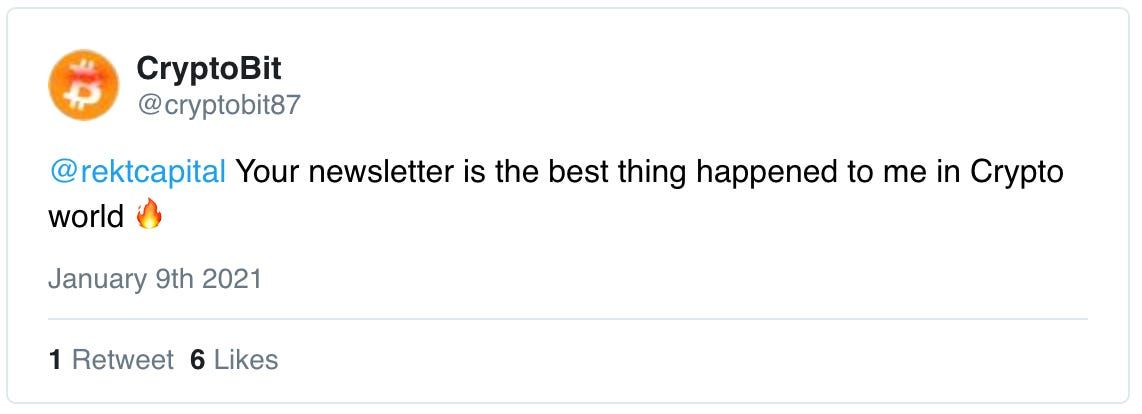Open the @cryptobit87 handle
This screenshot has width=1142, height=414.
[x=217, y=105]
